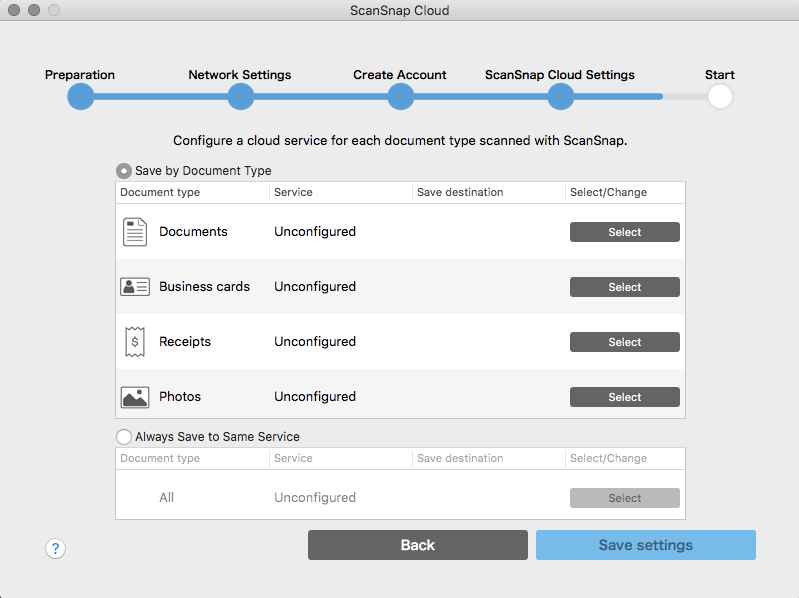Click the Photos row label
Image resolution: width=799 pixels, height=598 pixels.
[180, 397]
